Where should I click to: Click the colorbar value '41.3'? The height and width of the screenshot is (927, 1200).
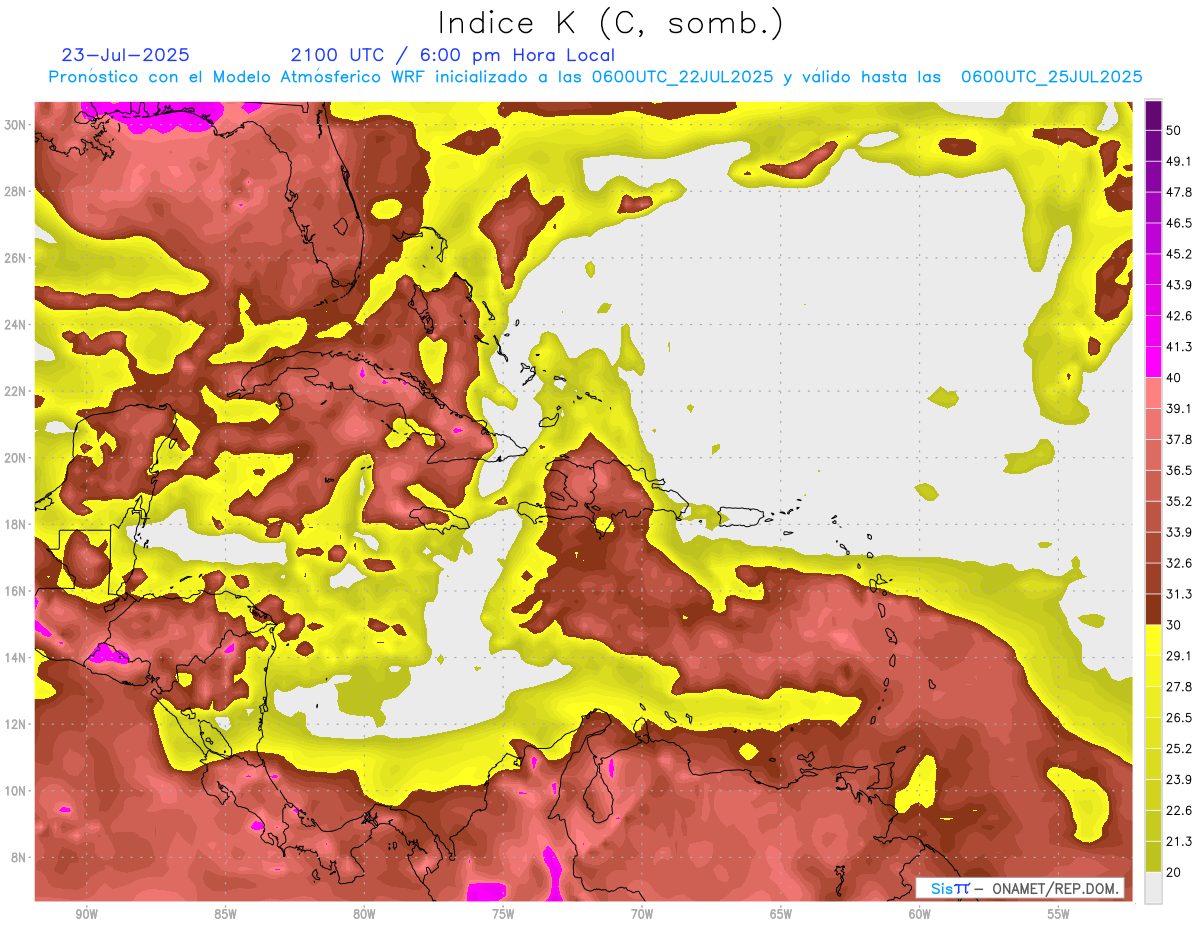pos(1179,347)
